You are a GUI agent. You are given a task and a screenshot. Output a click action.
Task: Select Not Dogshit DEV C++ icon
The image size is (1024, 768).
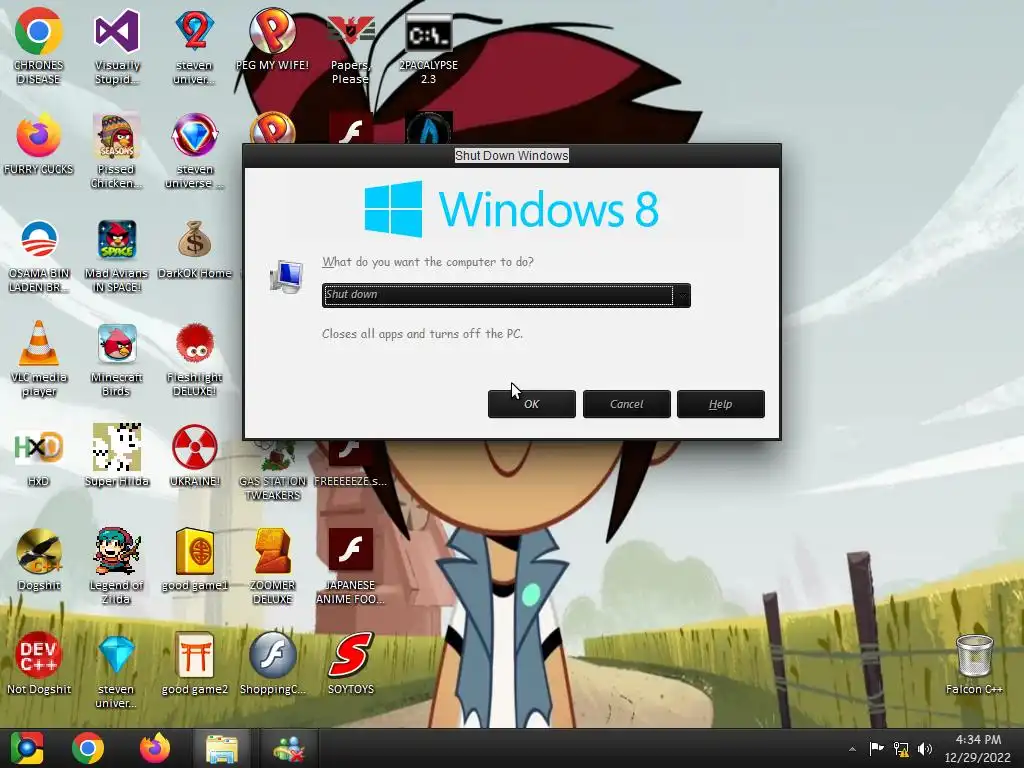point(39,663)
